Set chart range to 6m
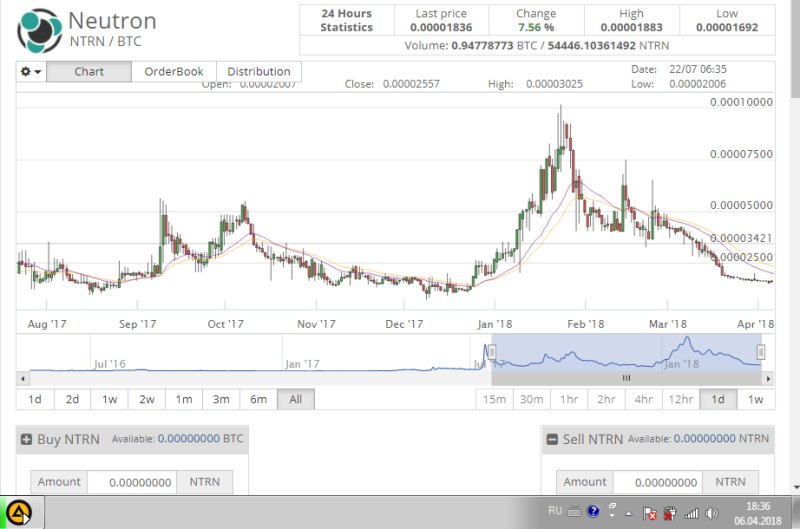This screenshot has width=800, height=529. pyautogui.click(x=258, y=399)
